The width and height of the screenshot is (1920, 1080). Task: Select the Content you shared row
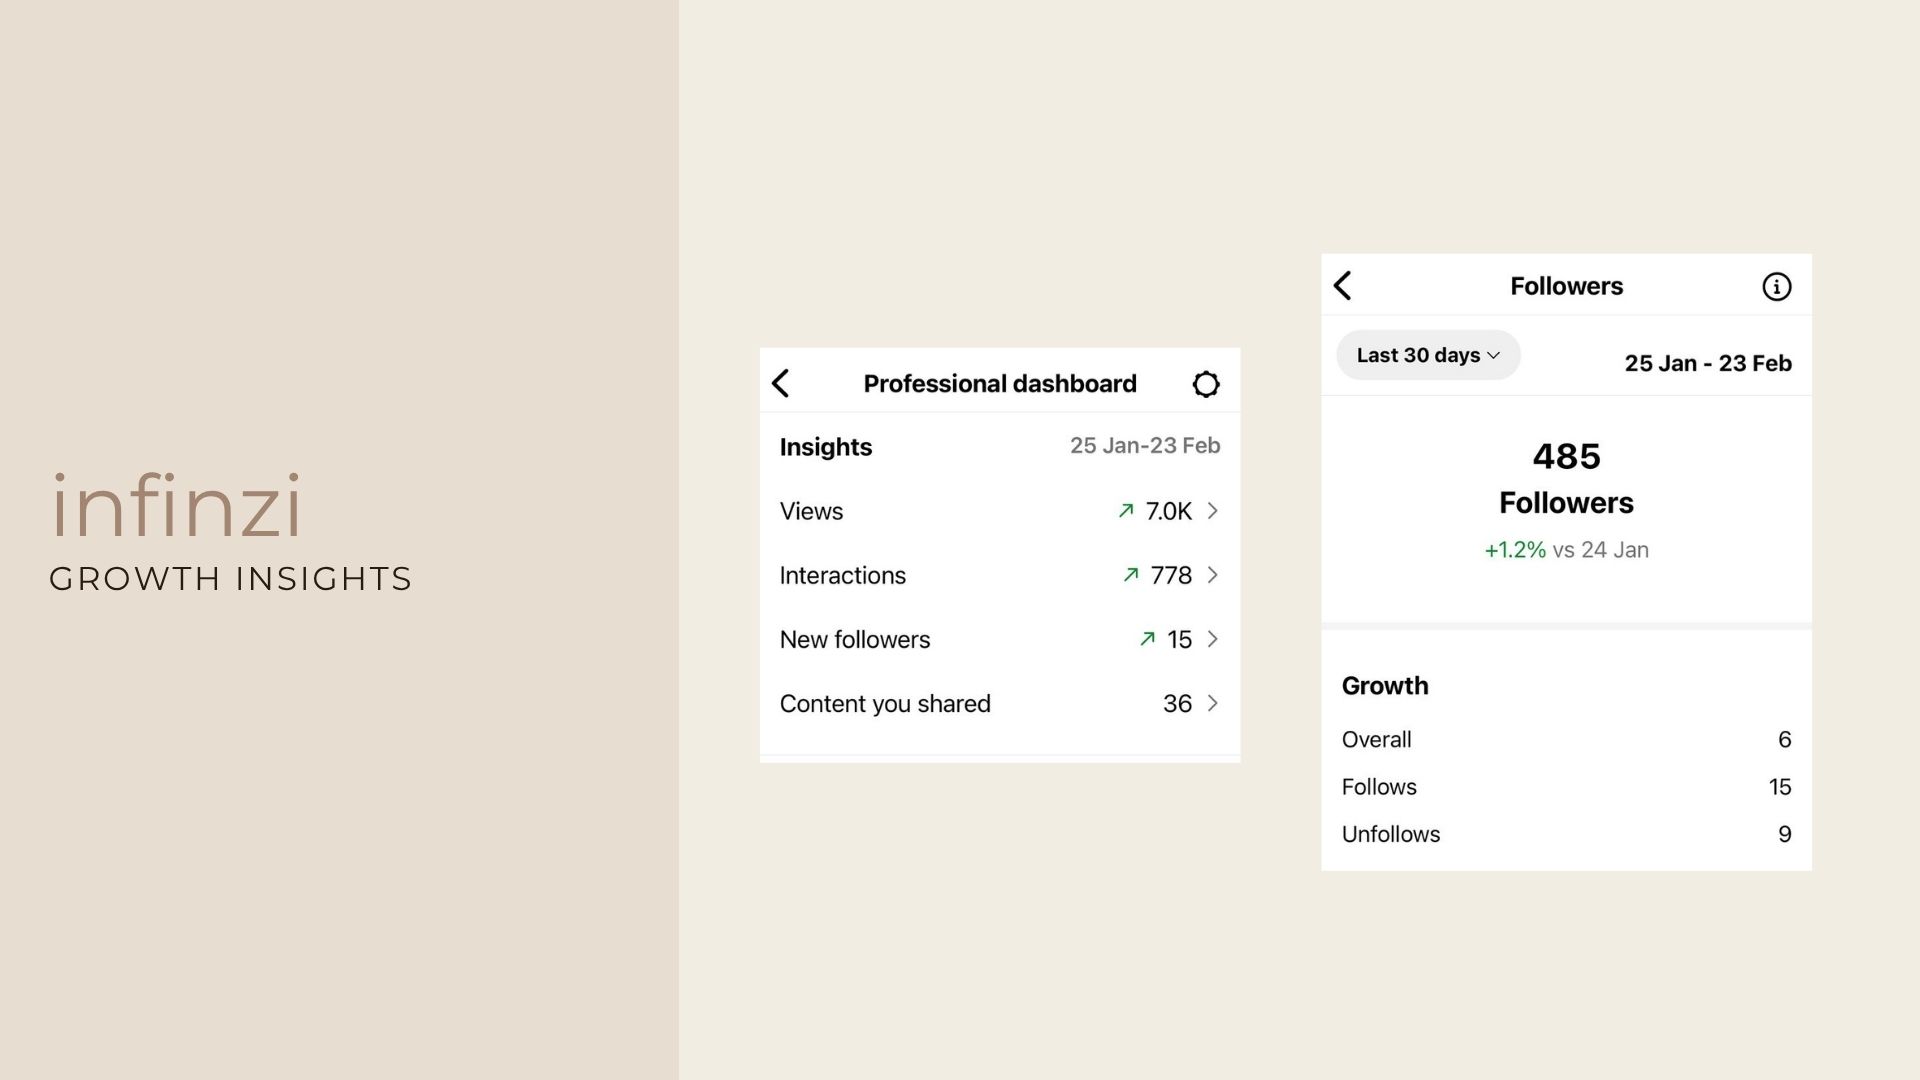pos(1000,703)
